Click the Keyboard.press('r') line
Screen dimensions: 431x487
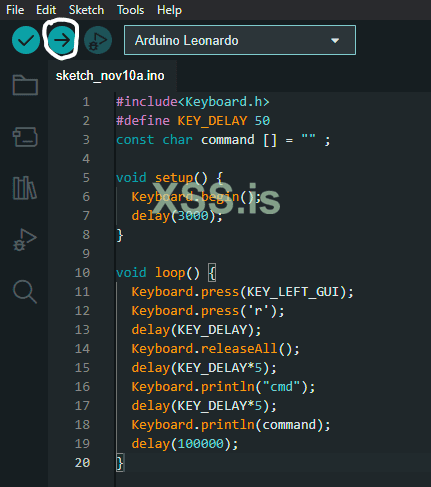click(x=208, y=311)
